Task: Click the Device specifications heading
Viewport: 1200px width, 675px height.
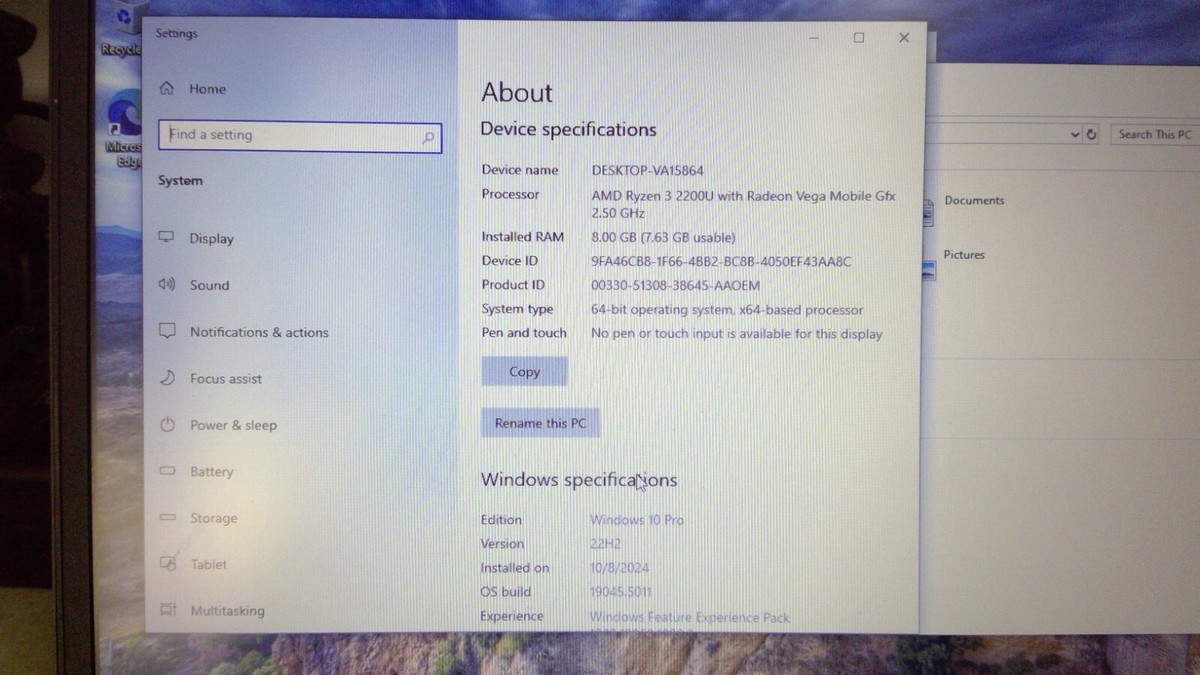Action: click(x=568, y=129)
